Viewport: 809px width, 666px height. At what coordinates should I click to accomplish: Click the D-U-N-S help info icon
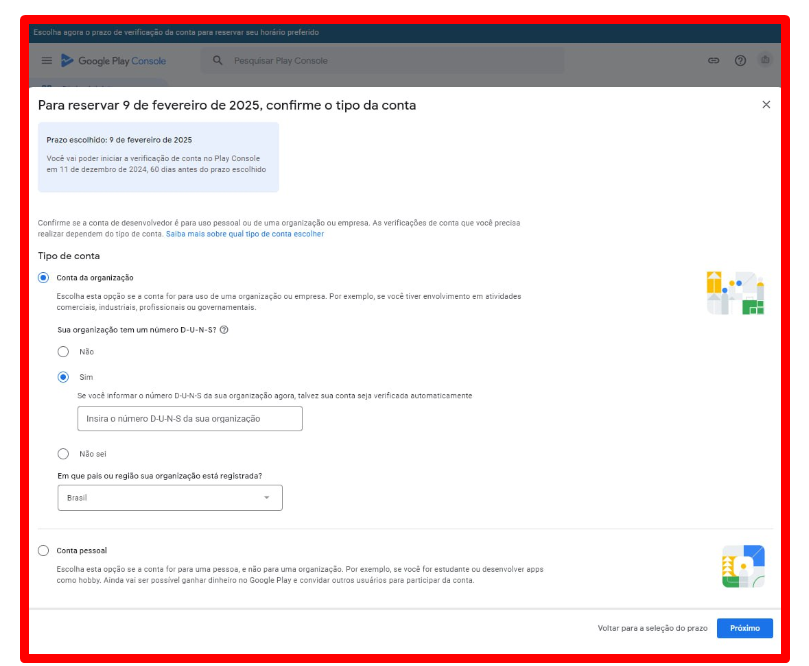224,330
